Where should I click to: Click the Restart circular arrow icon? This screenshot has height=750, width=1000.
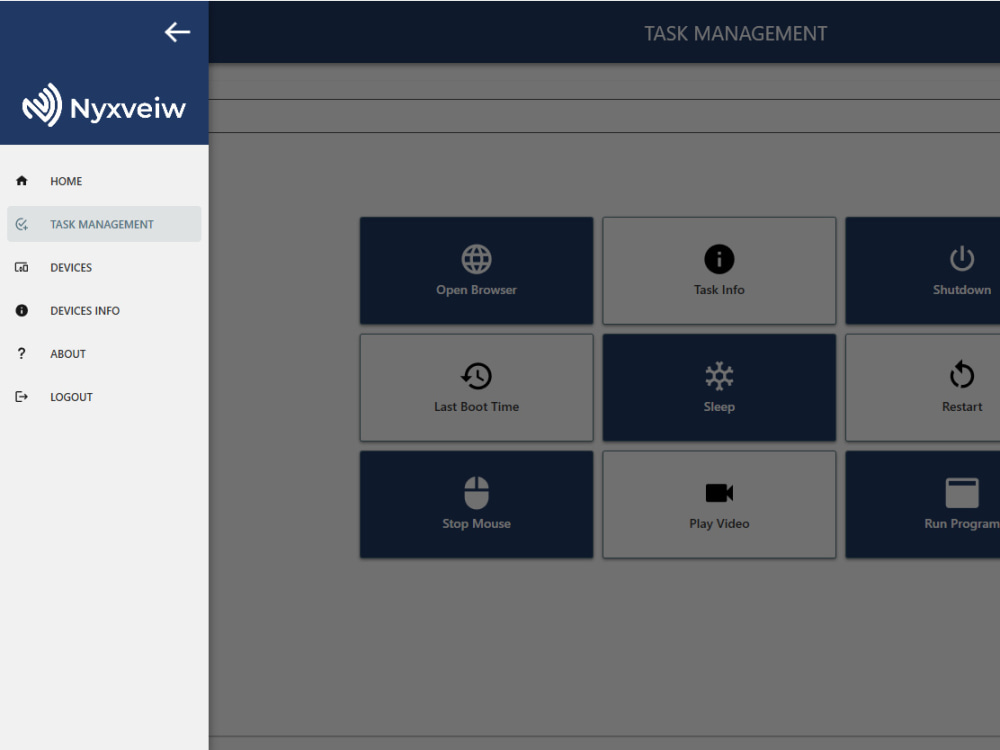point(961,374)
